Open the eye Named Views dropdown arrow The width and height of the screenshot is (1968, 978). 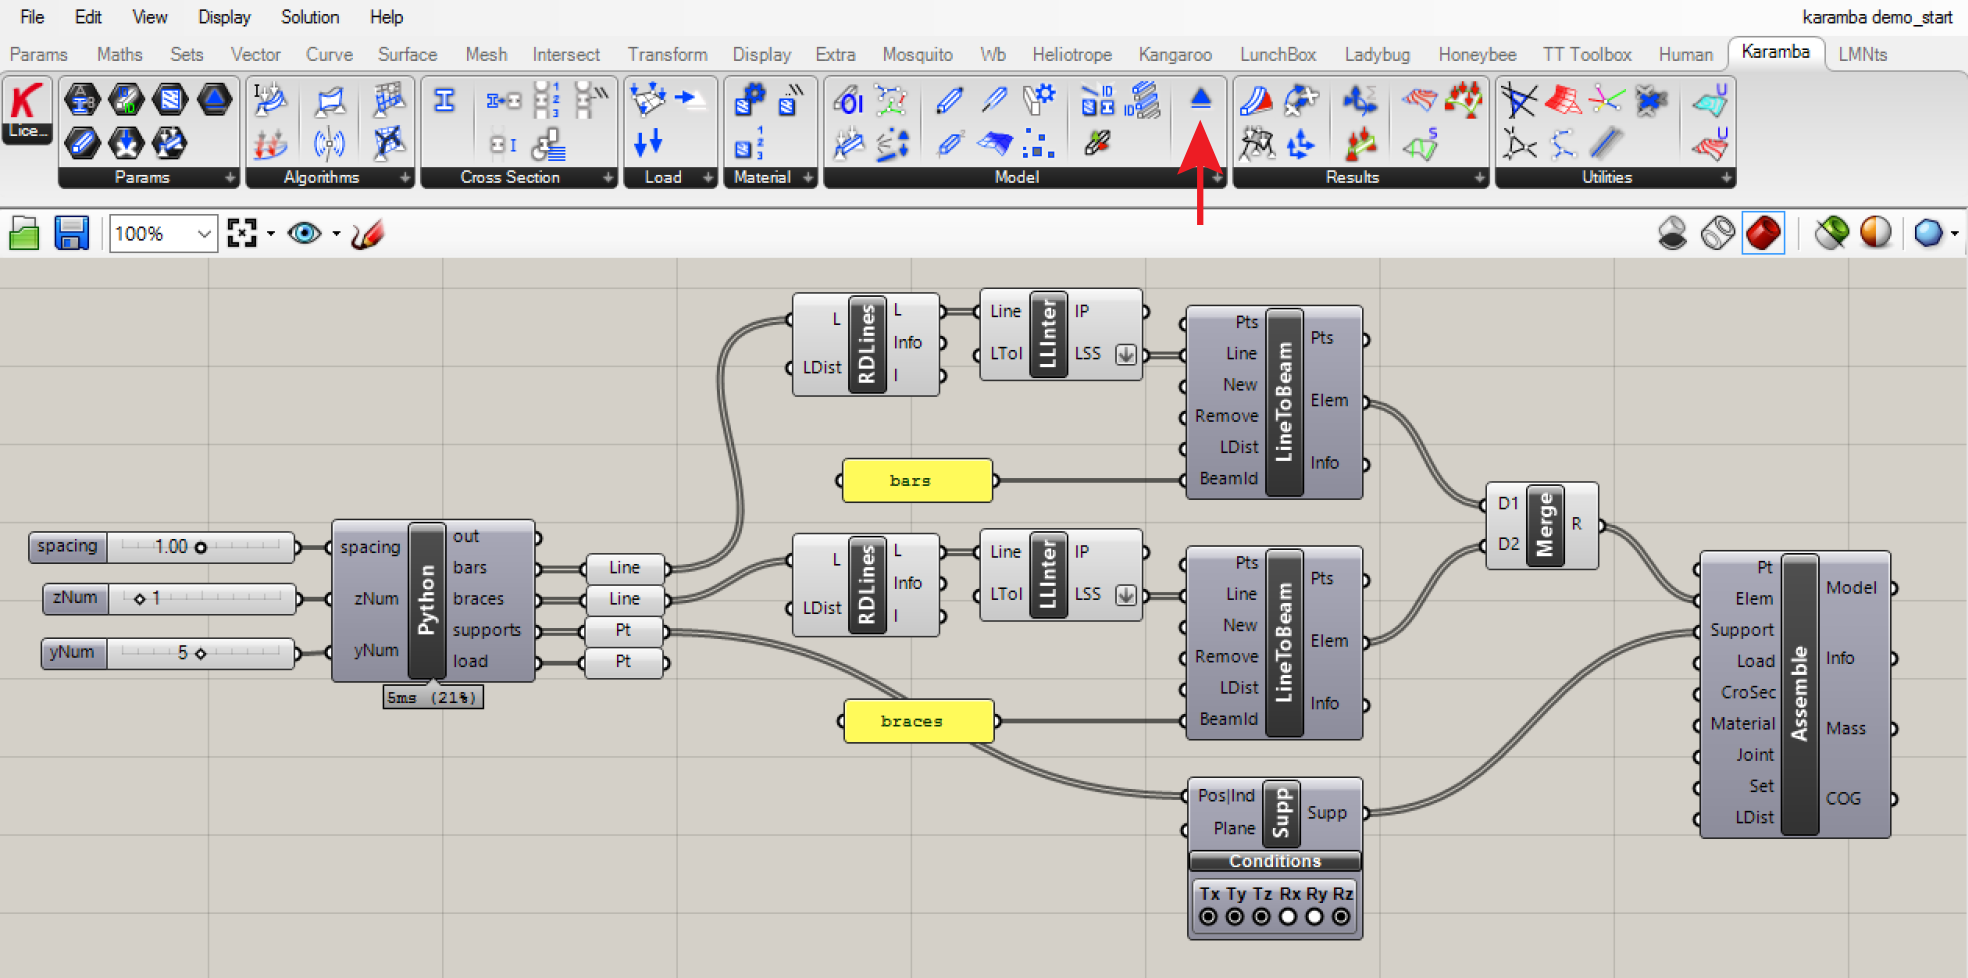(336, 234)
